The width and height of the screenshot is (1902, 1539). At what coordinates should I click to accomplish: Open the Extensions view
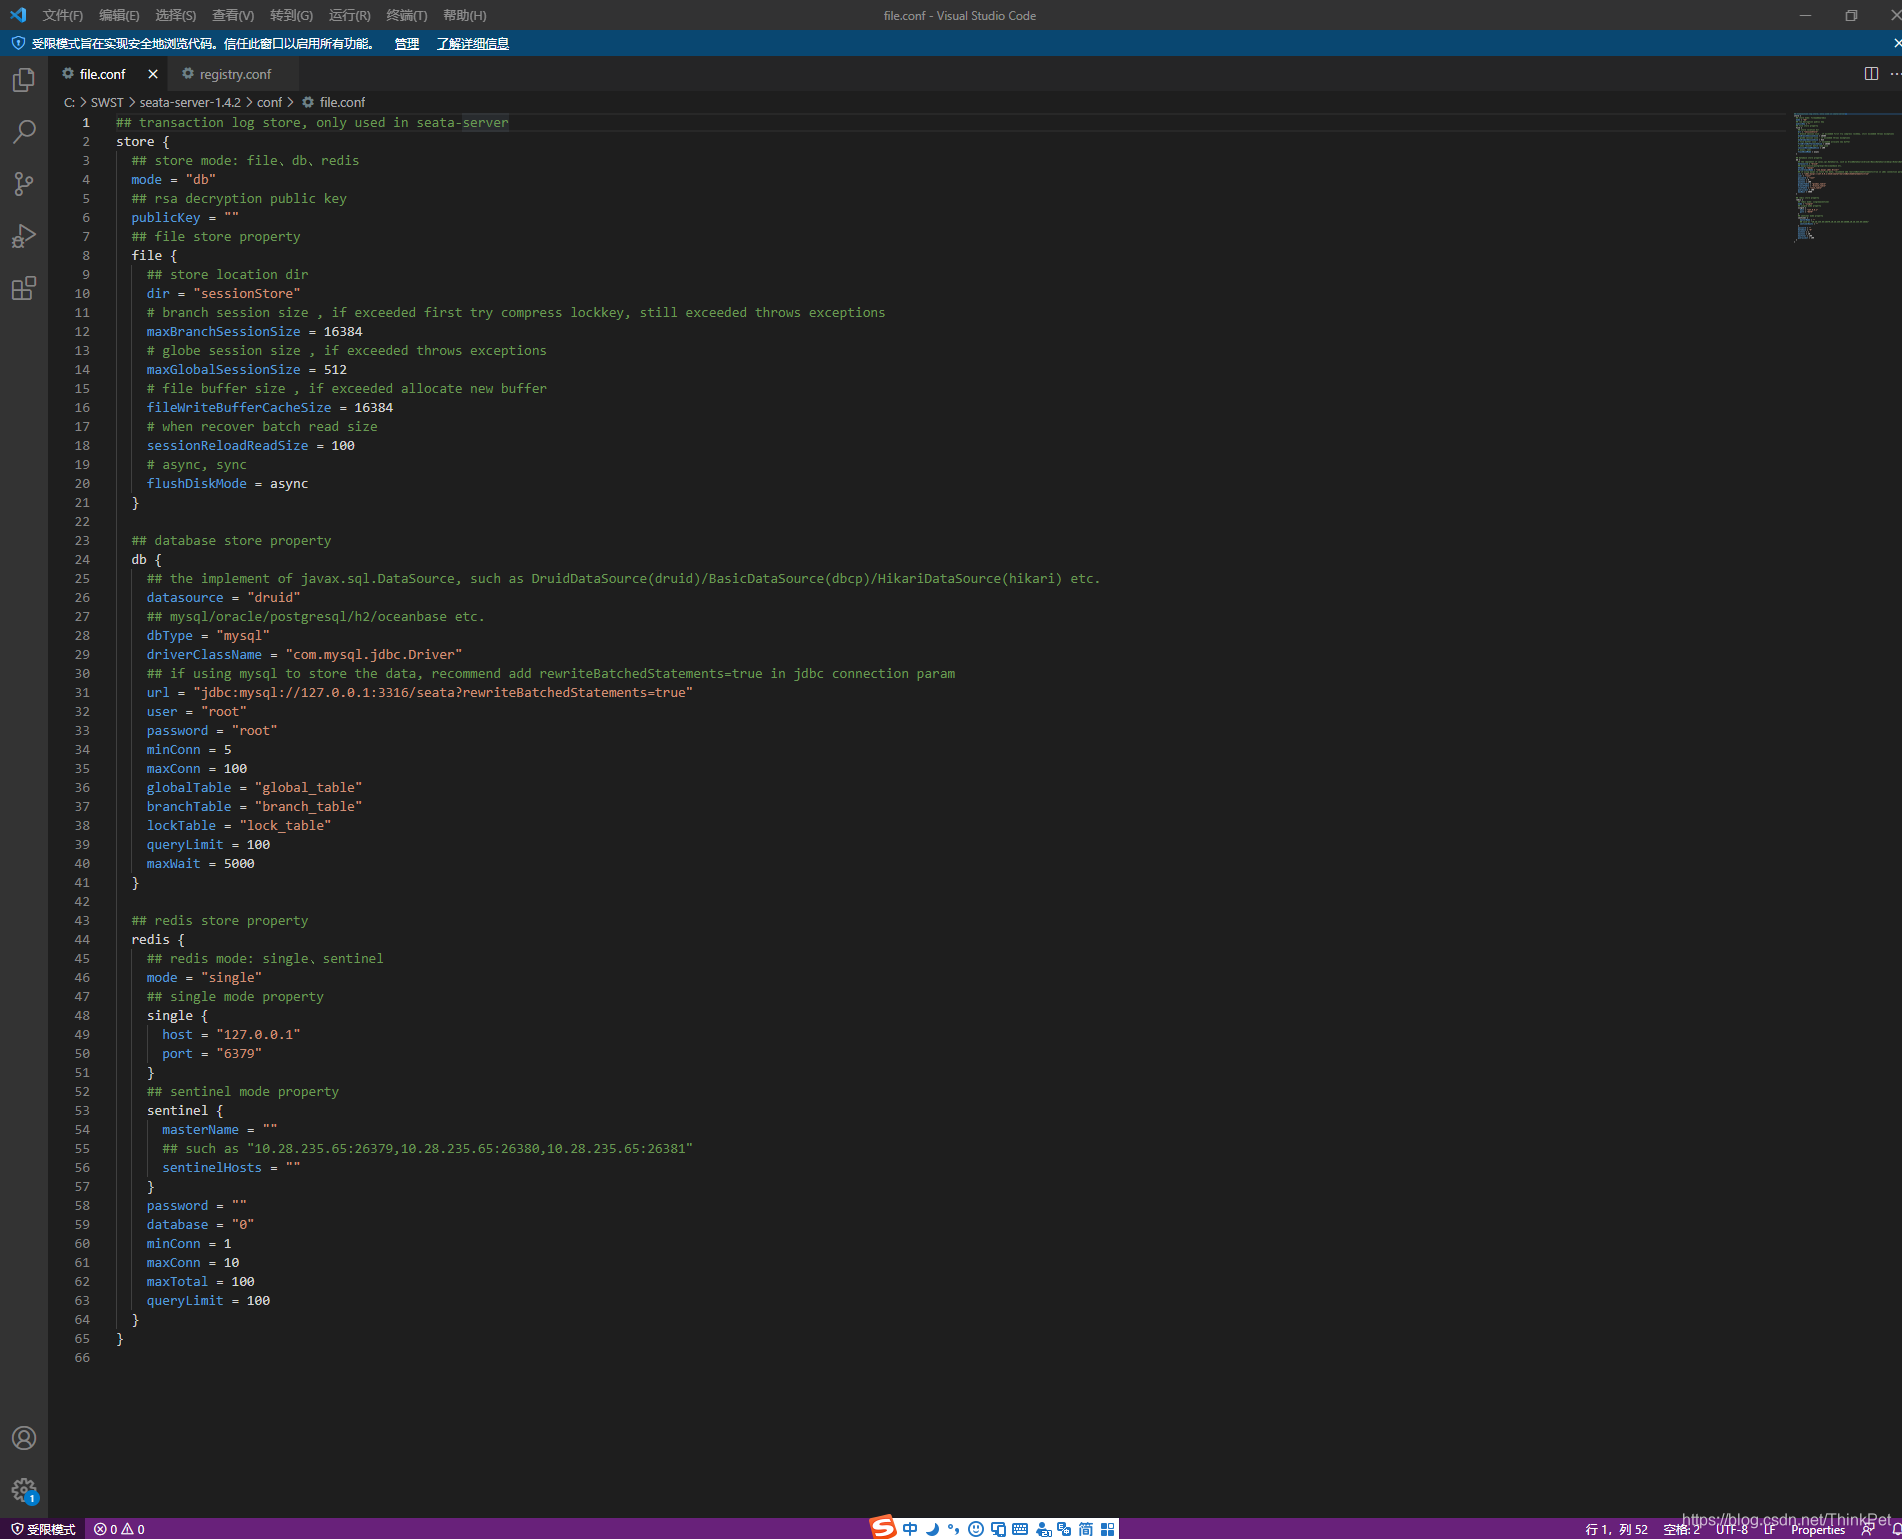pyautogui.click(x=24, y=288)
